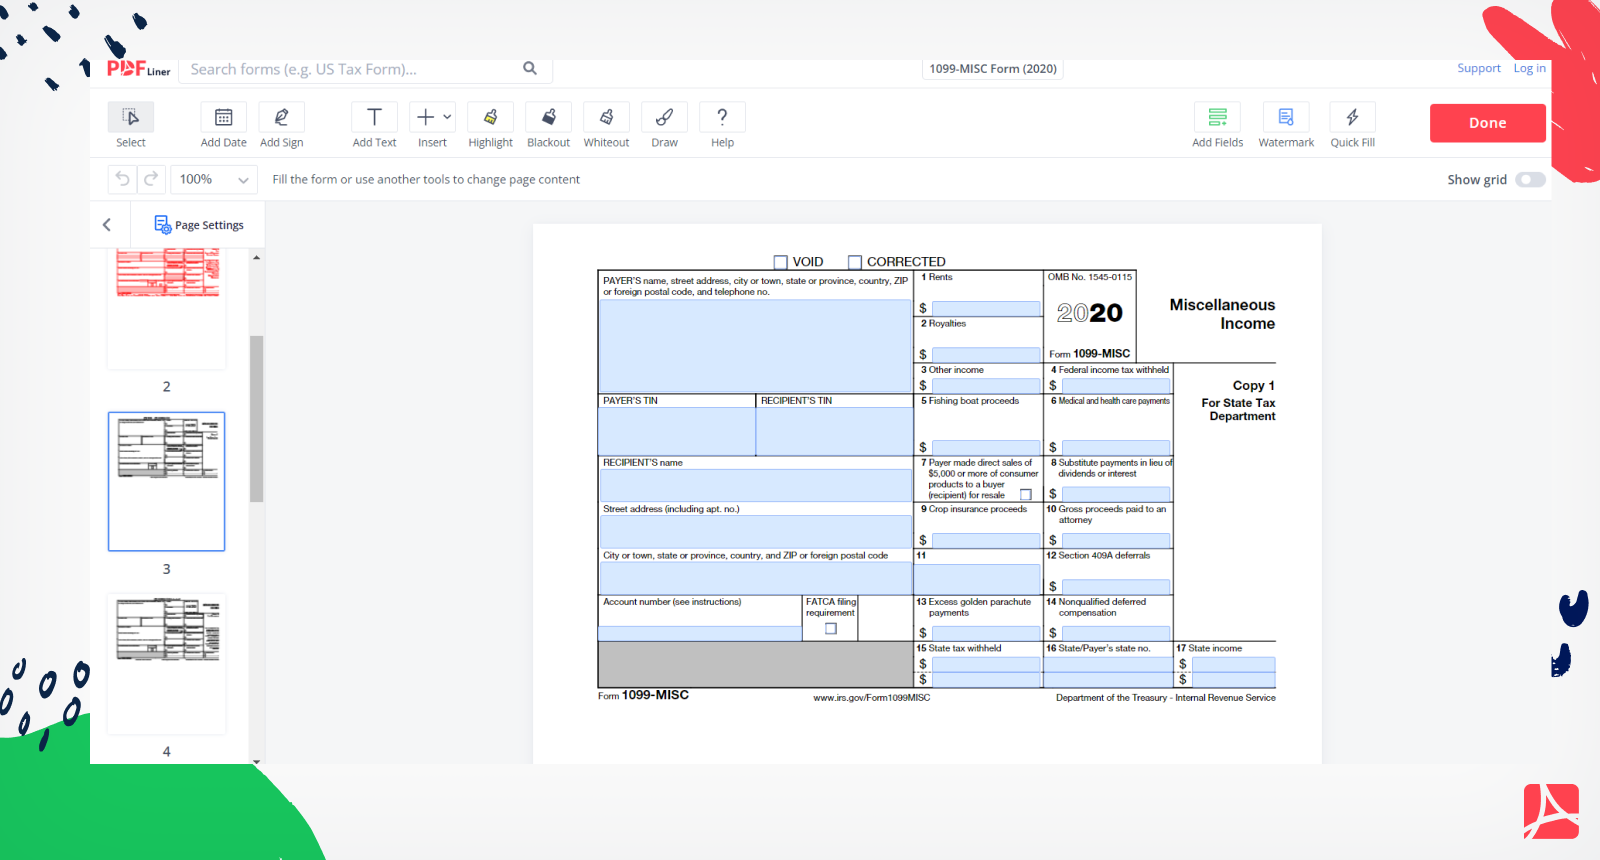Toggle the Show grid switch
This screenshot has height=860, width=1600.
[1529, 180]
